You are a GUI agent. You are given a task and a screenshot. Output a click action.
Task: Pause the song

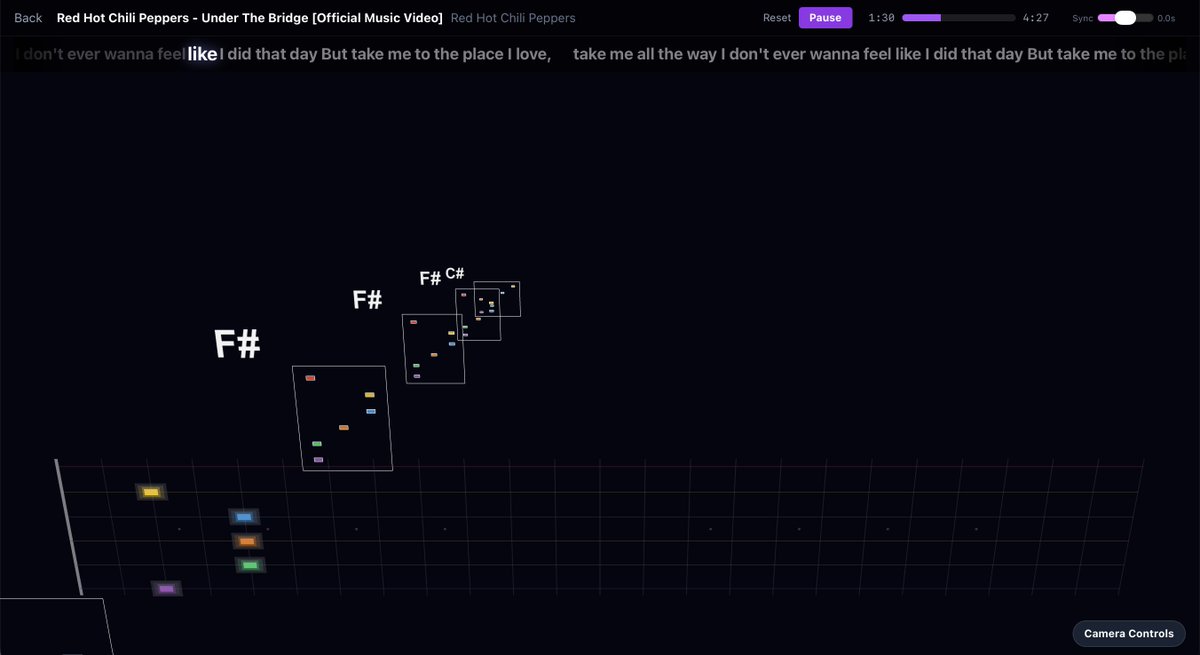(825, 18)
